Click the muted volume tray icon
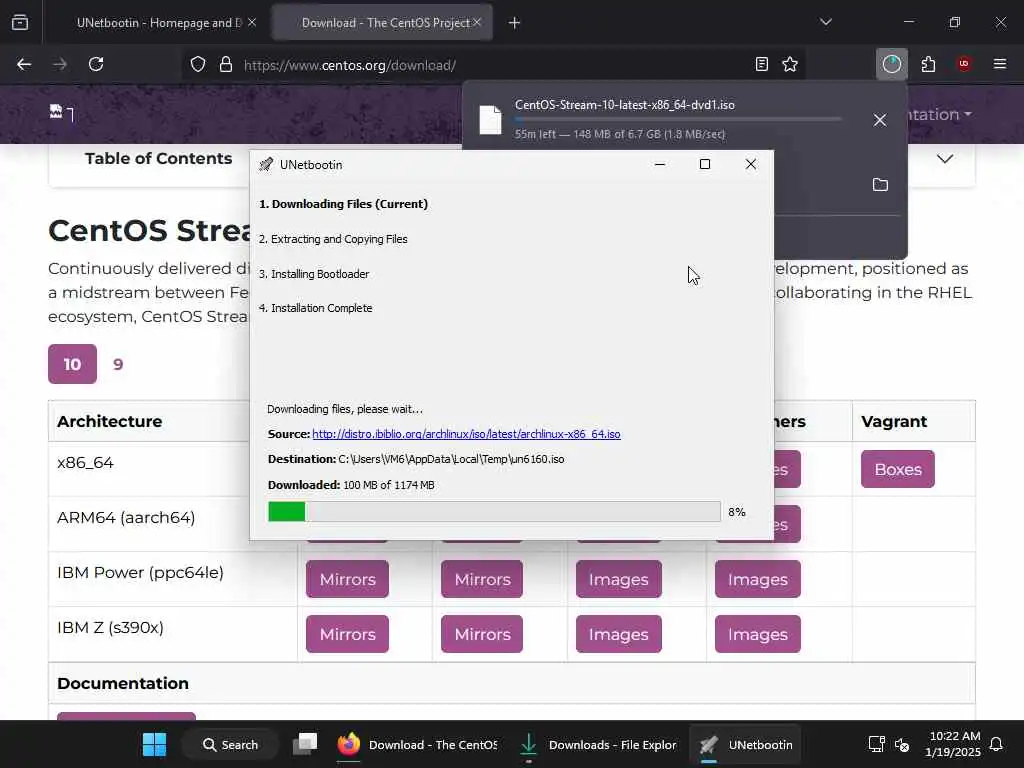The image size is (1024, 768). tap(902, 744)
